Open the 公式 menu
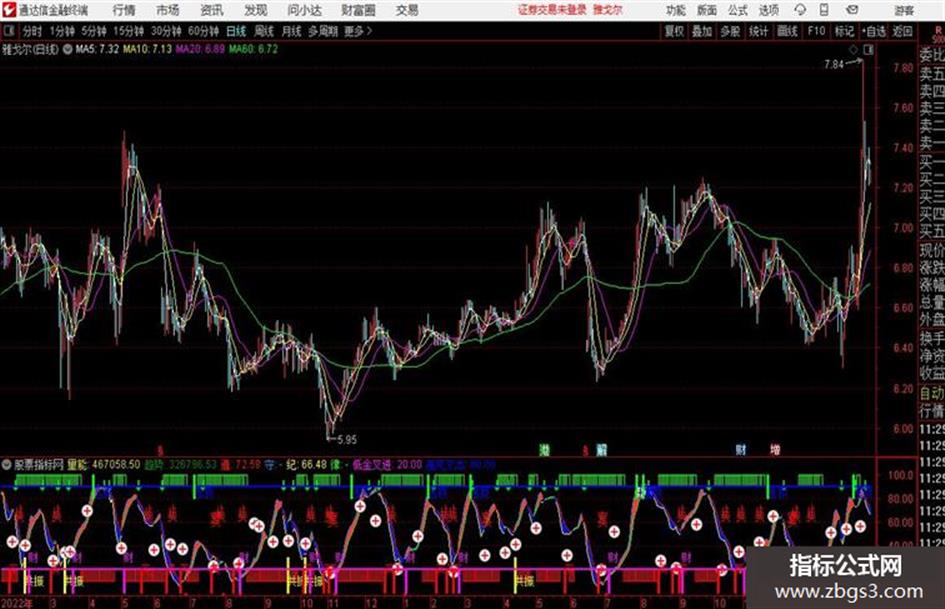The width and height of the screenshot is (945, 609). click(738, 10)
